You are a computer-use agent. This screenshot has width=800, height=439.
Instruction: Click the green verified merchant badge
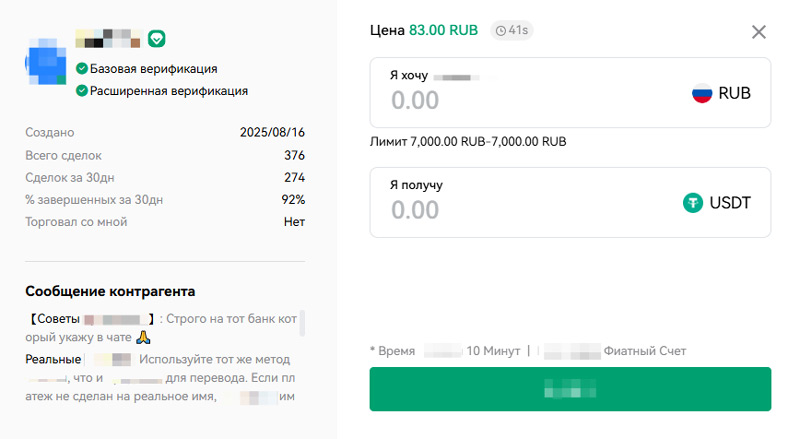coord(157,39)
